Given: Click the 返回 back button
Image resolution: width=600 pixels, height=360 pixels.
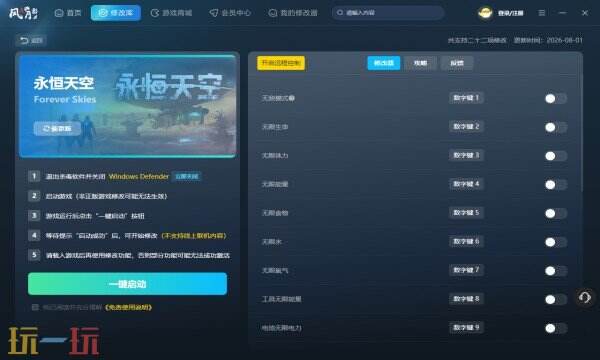Looking at the screenshot, I should pyautogui.click(x=31, y=40).
